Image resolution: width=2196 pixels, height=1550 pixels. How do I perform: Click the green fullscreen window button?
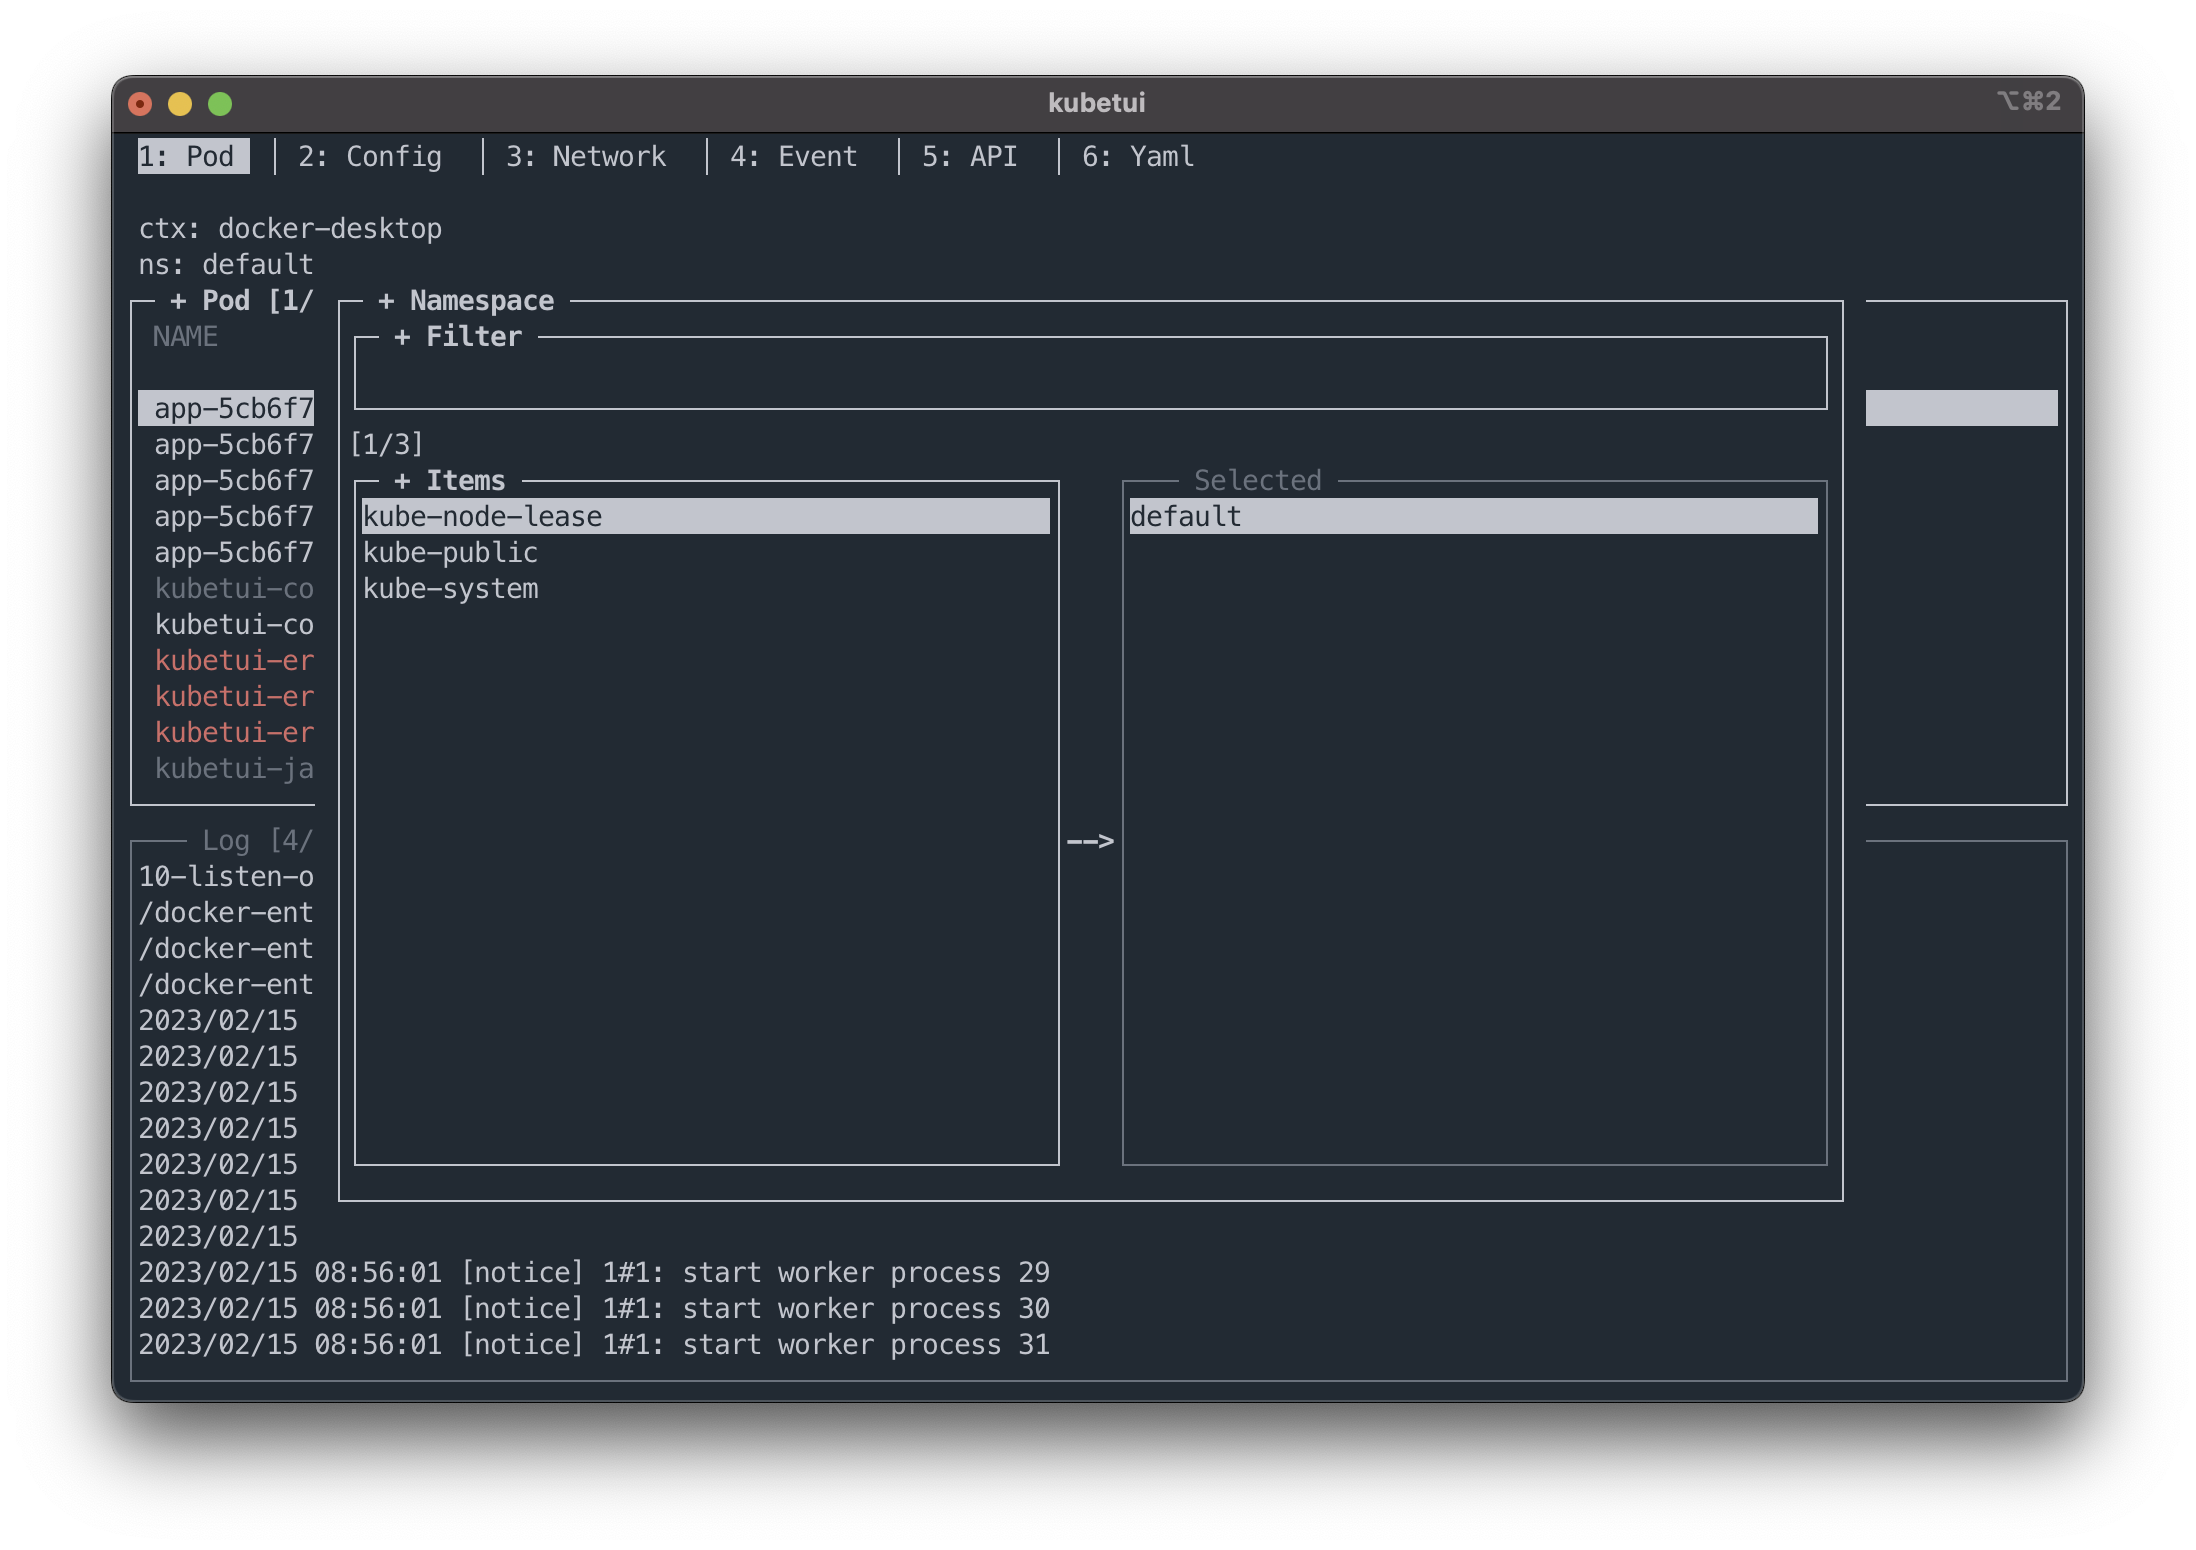pos(220,104)
